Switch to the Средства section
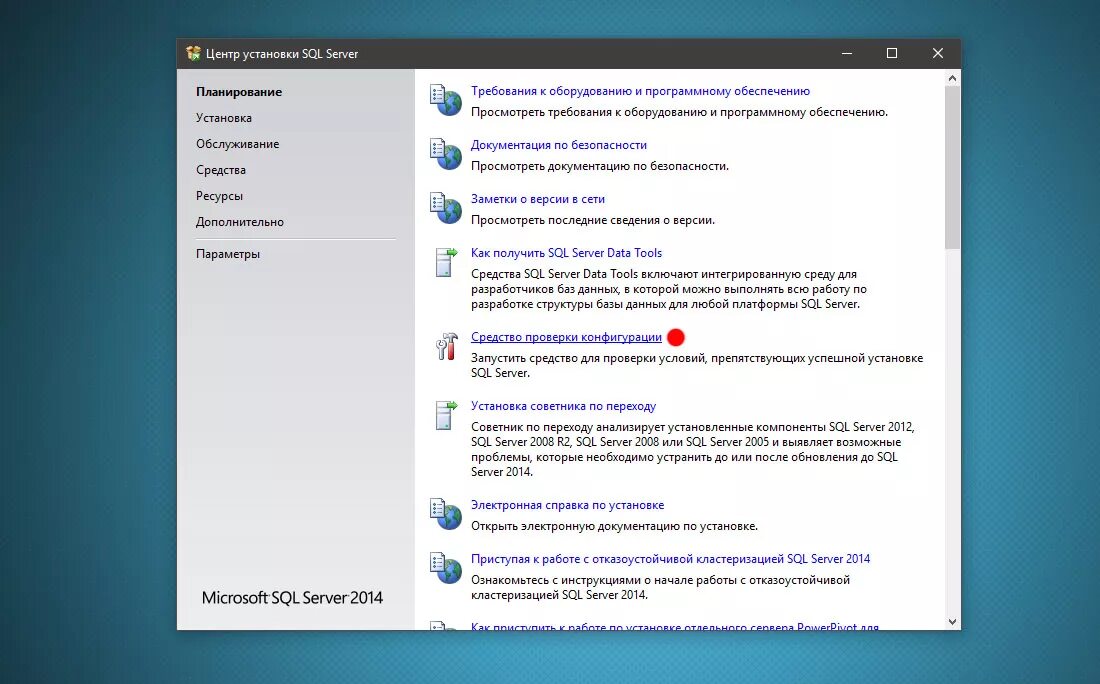The image size is (1100, 684). pyautogui.click(x=221, y=170)
